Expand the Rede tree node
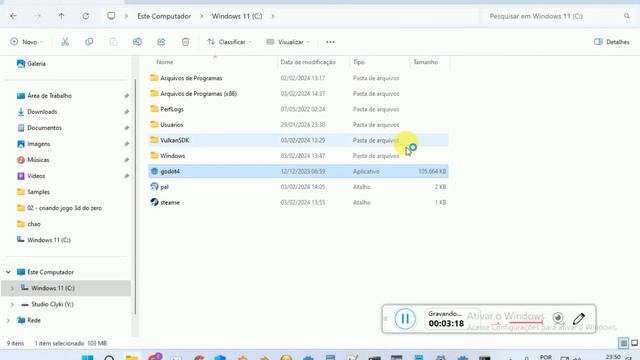Viewport: 640px width, 360px height. [8, 320]
